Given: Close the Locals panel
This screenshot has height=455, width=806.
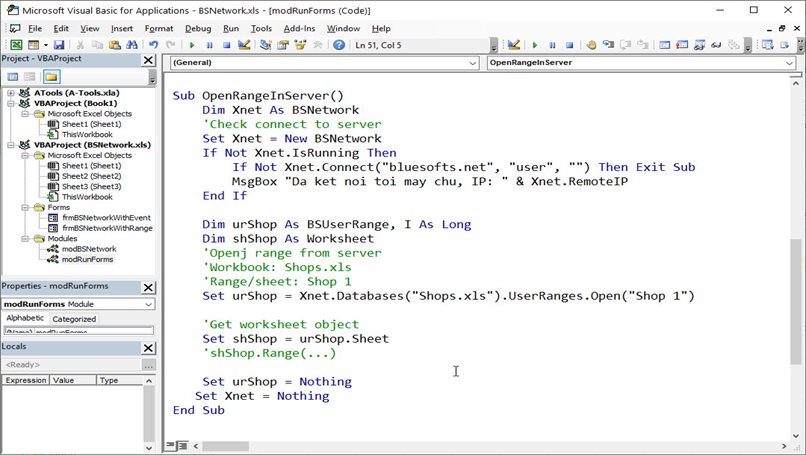Looking at the screenshot, I should pyautogui.click(x=148, y=348).
